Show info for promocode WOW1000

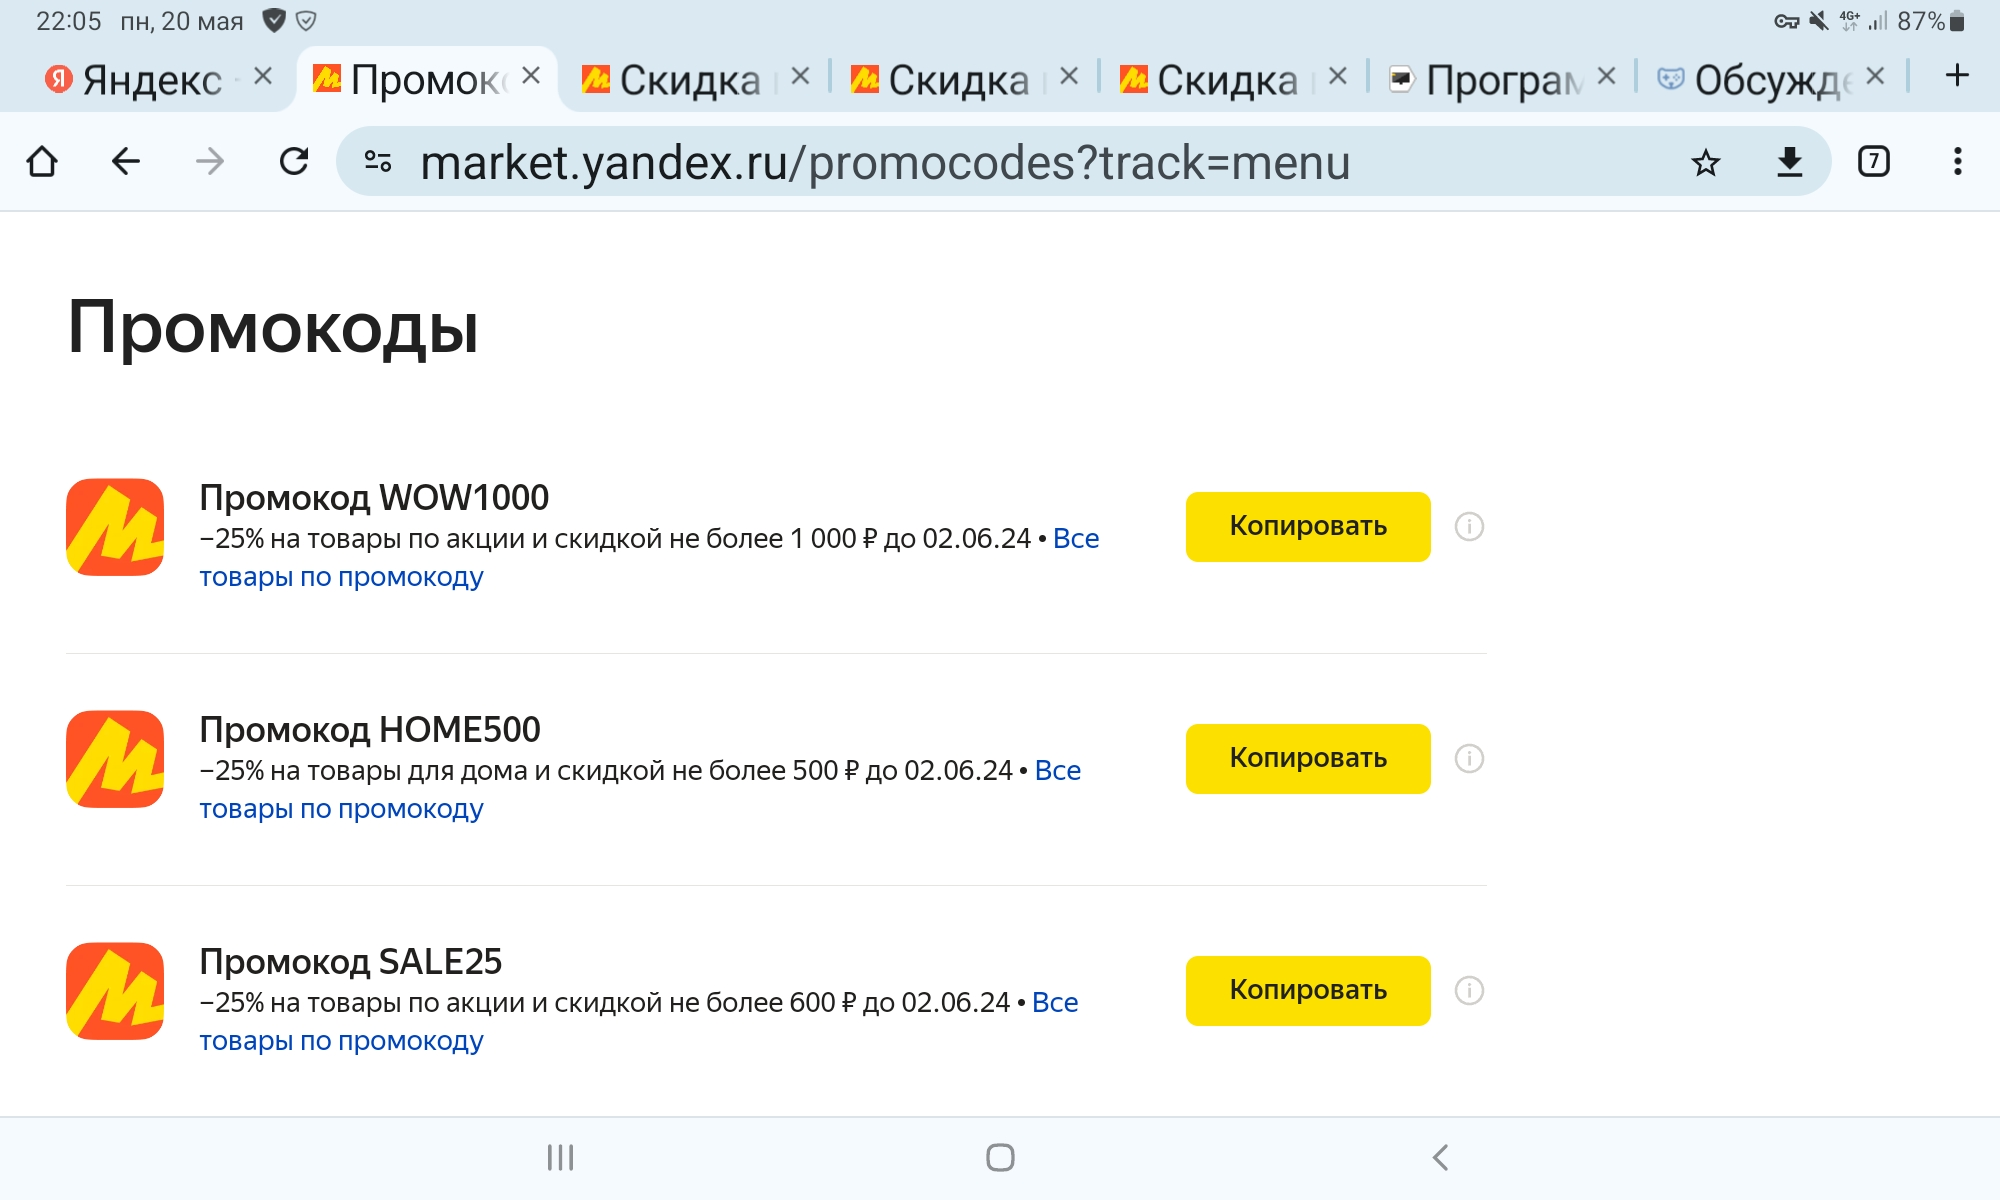[x=1469, y=527]
